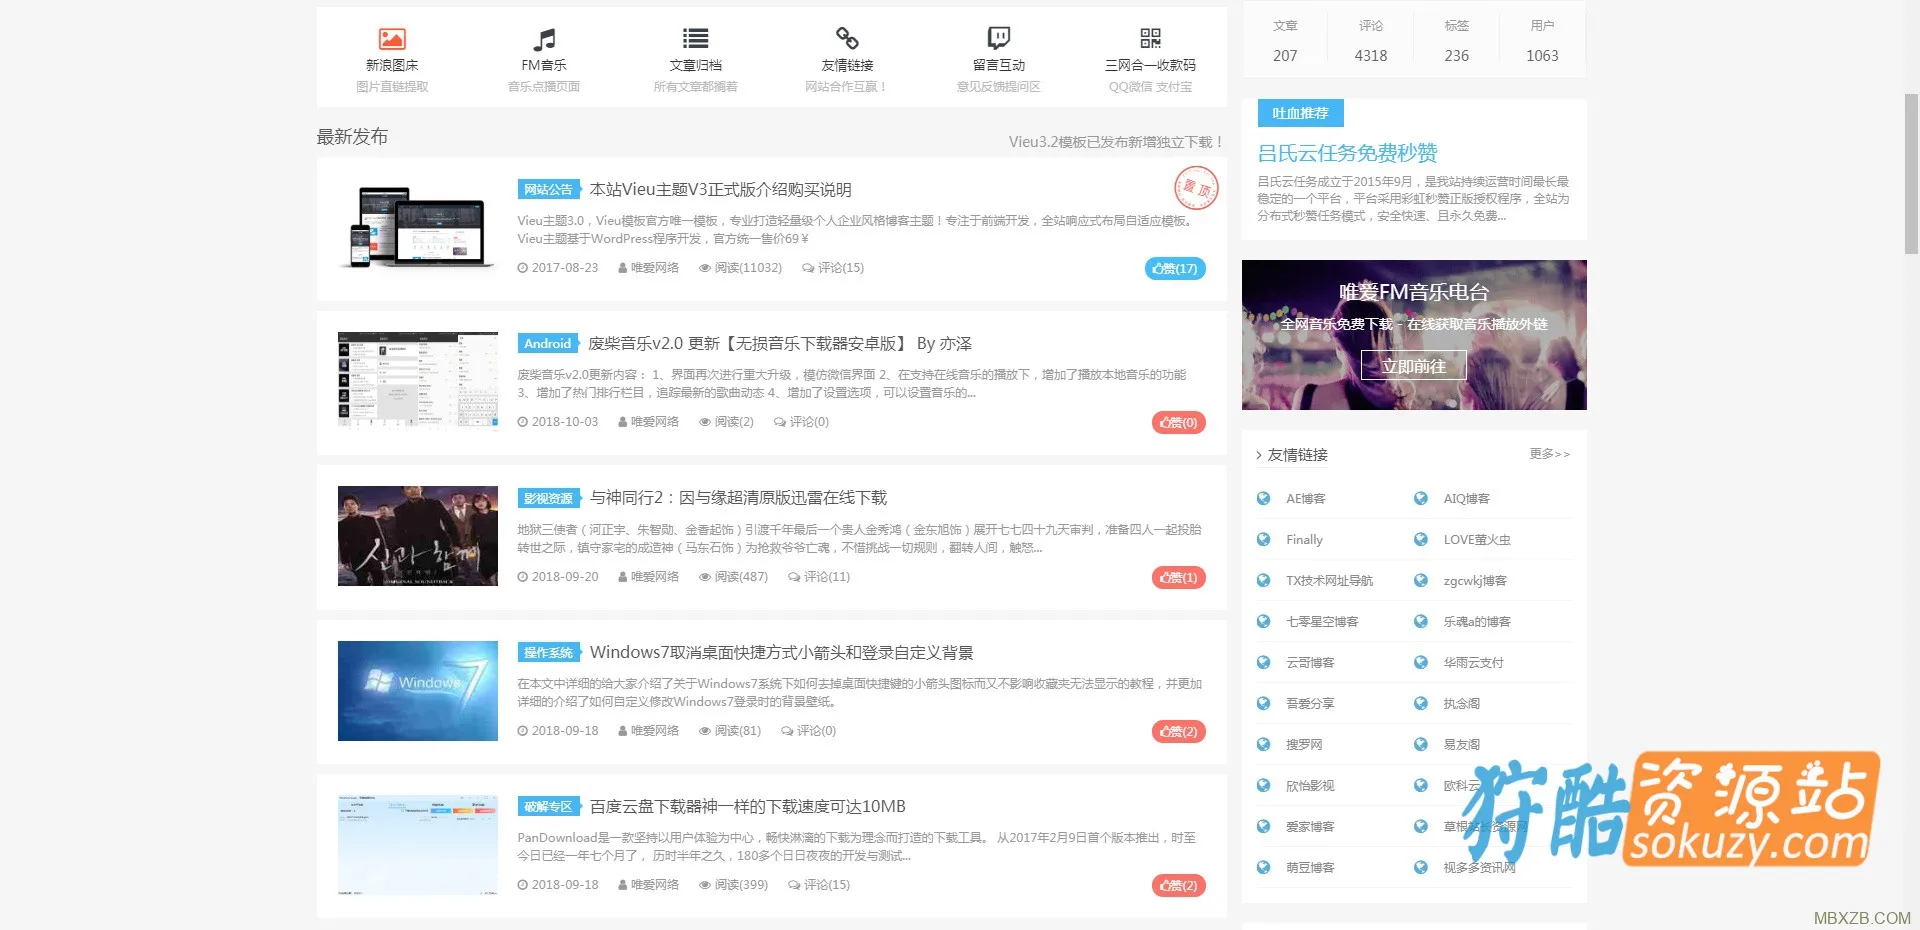1920x930 pixels.
Task: Open the 七零星空博客 friend link
Action: coord(1322,621)
